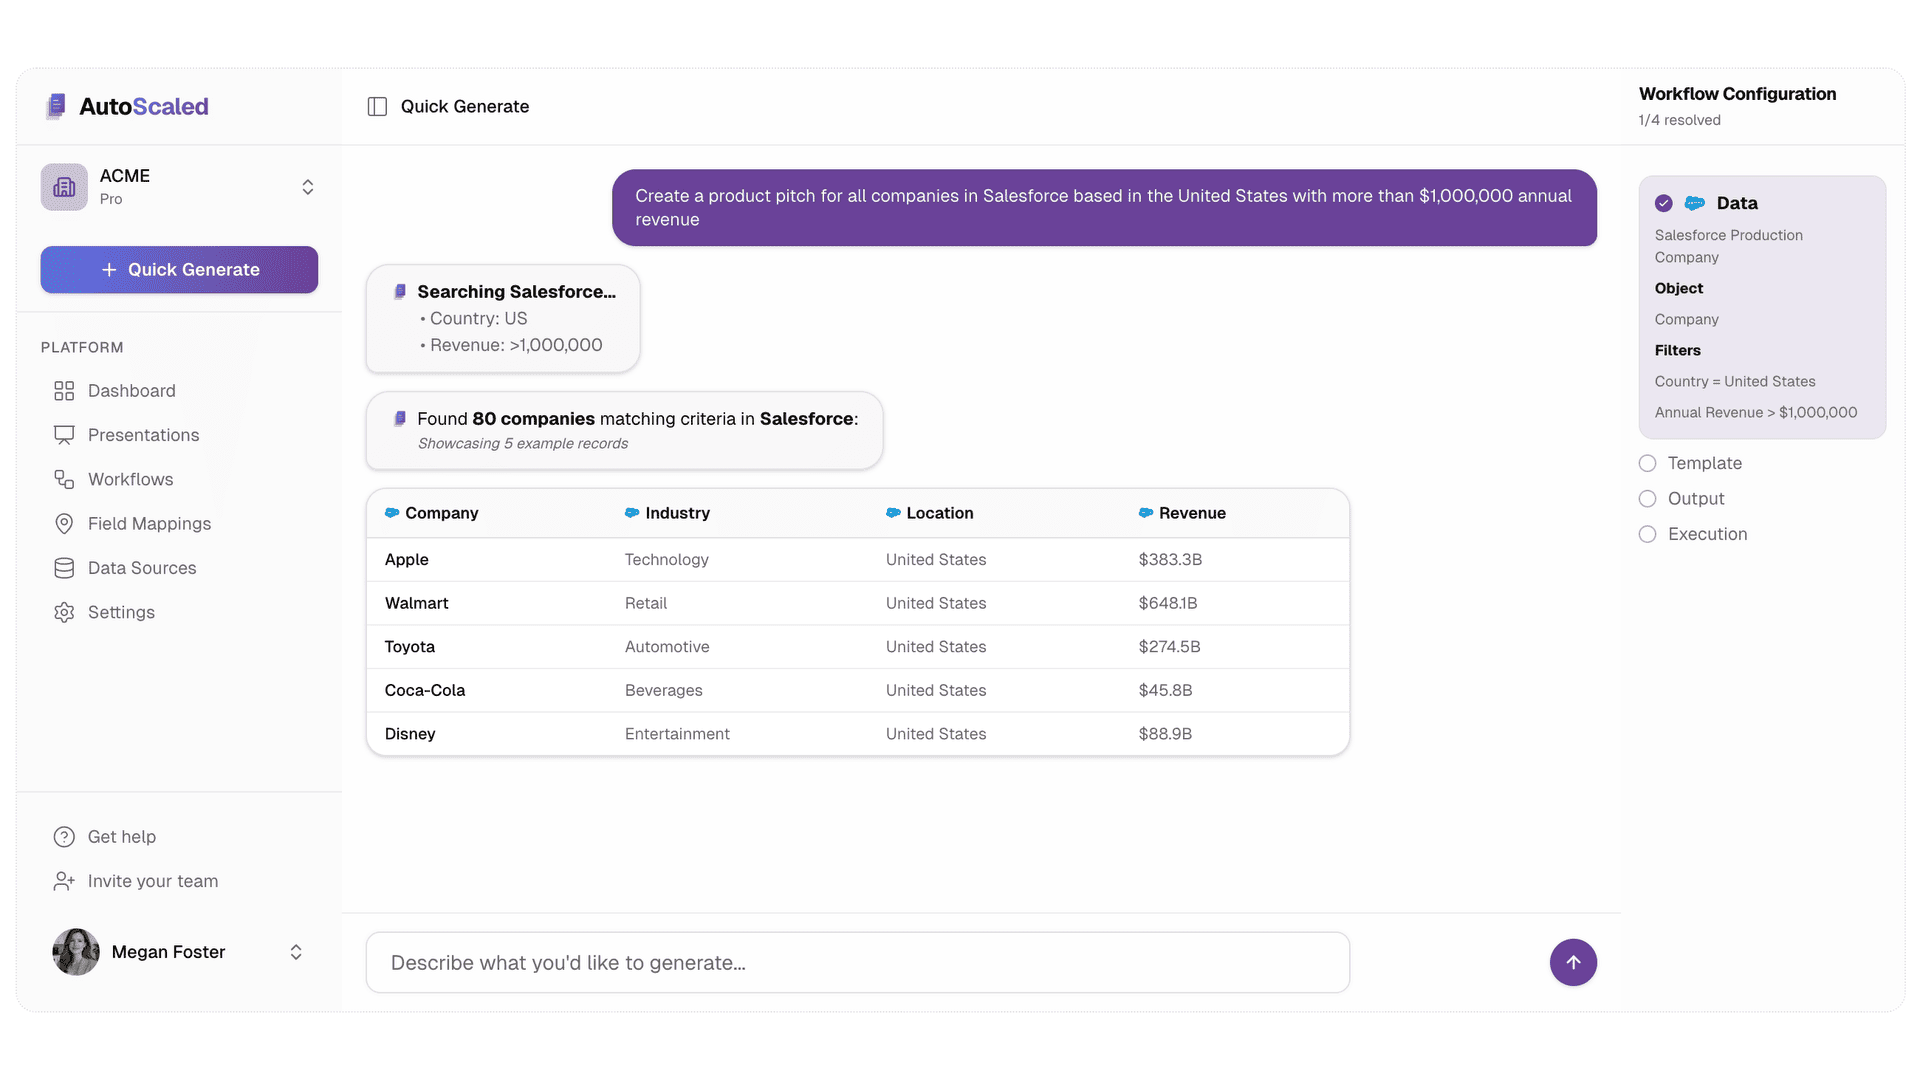Toggle the sidebar panel icon
Screen dimensions: 1920x1080
coord(377,107)
